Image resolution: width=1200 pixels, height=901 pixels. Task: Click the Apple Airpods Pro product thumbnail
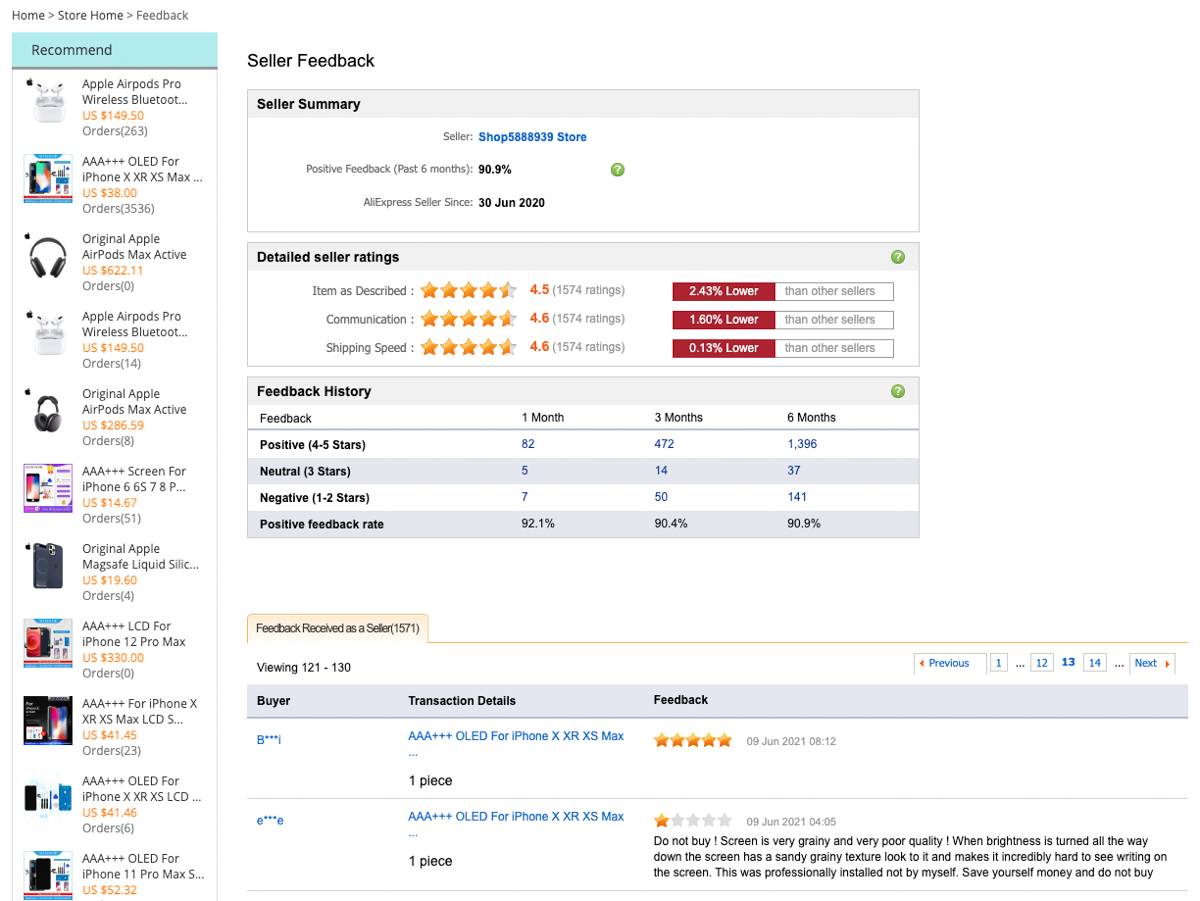[x=45, y=99]
